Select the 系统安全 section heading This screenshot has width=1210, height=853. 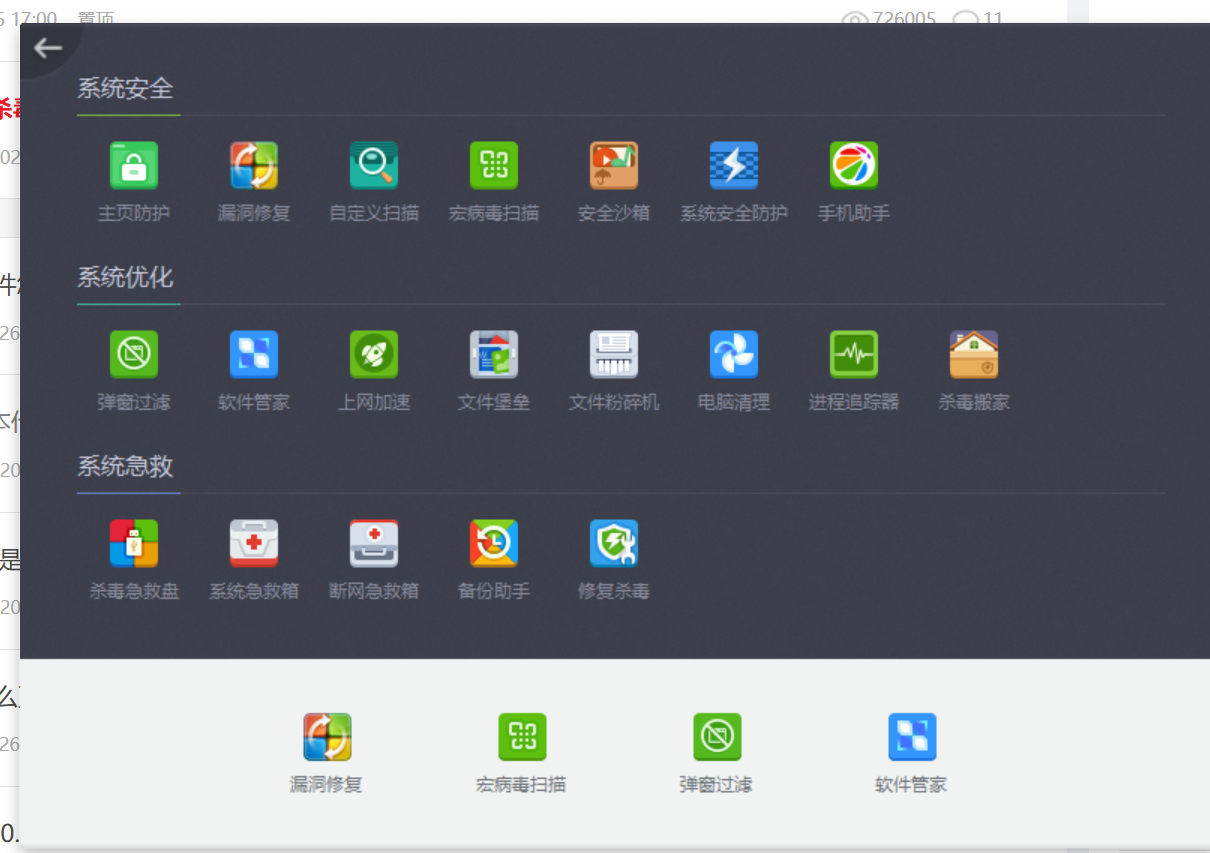click(125, 89)
